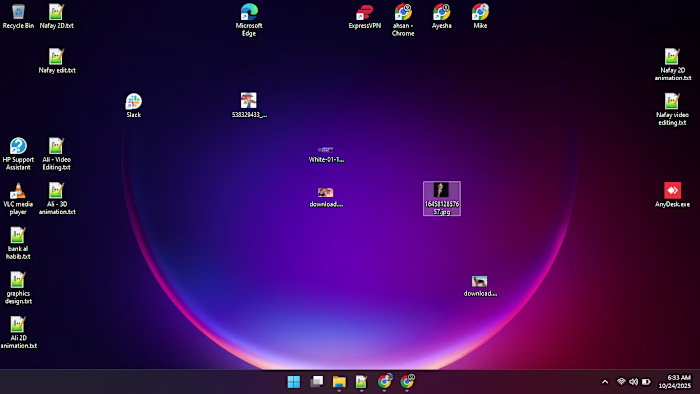Open Notepad++ from the taskbar
The image size is (700, 394).
361,382
